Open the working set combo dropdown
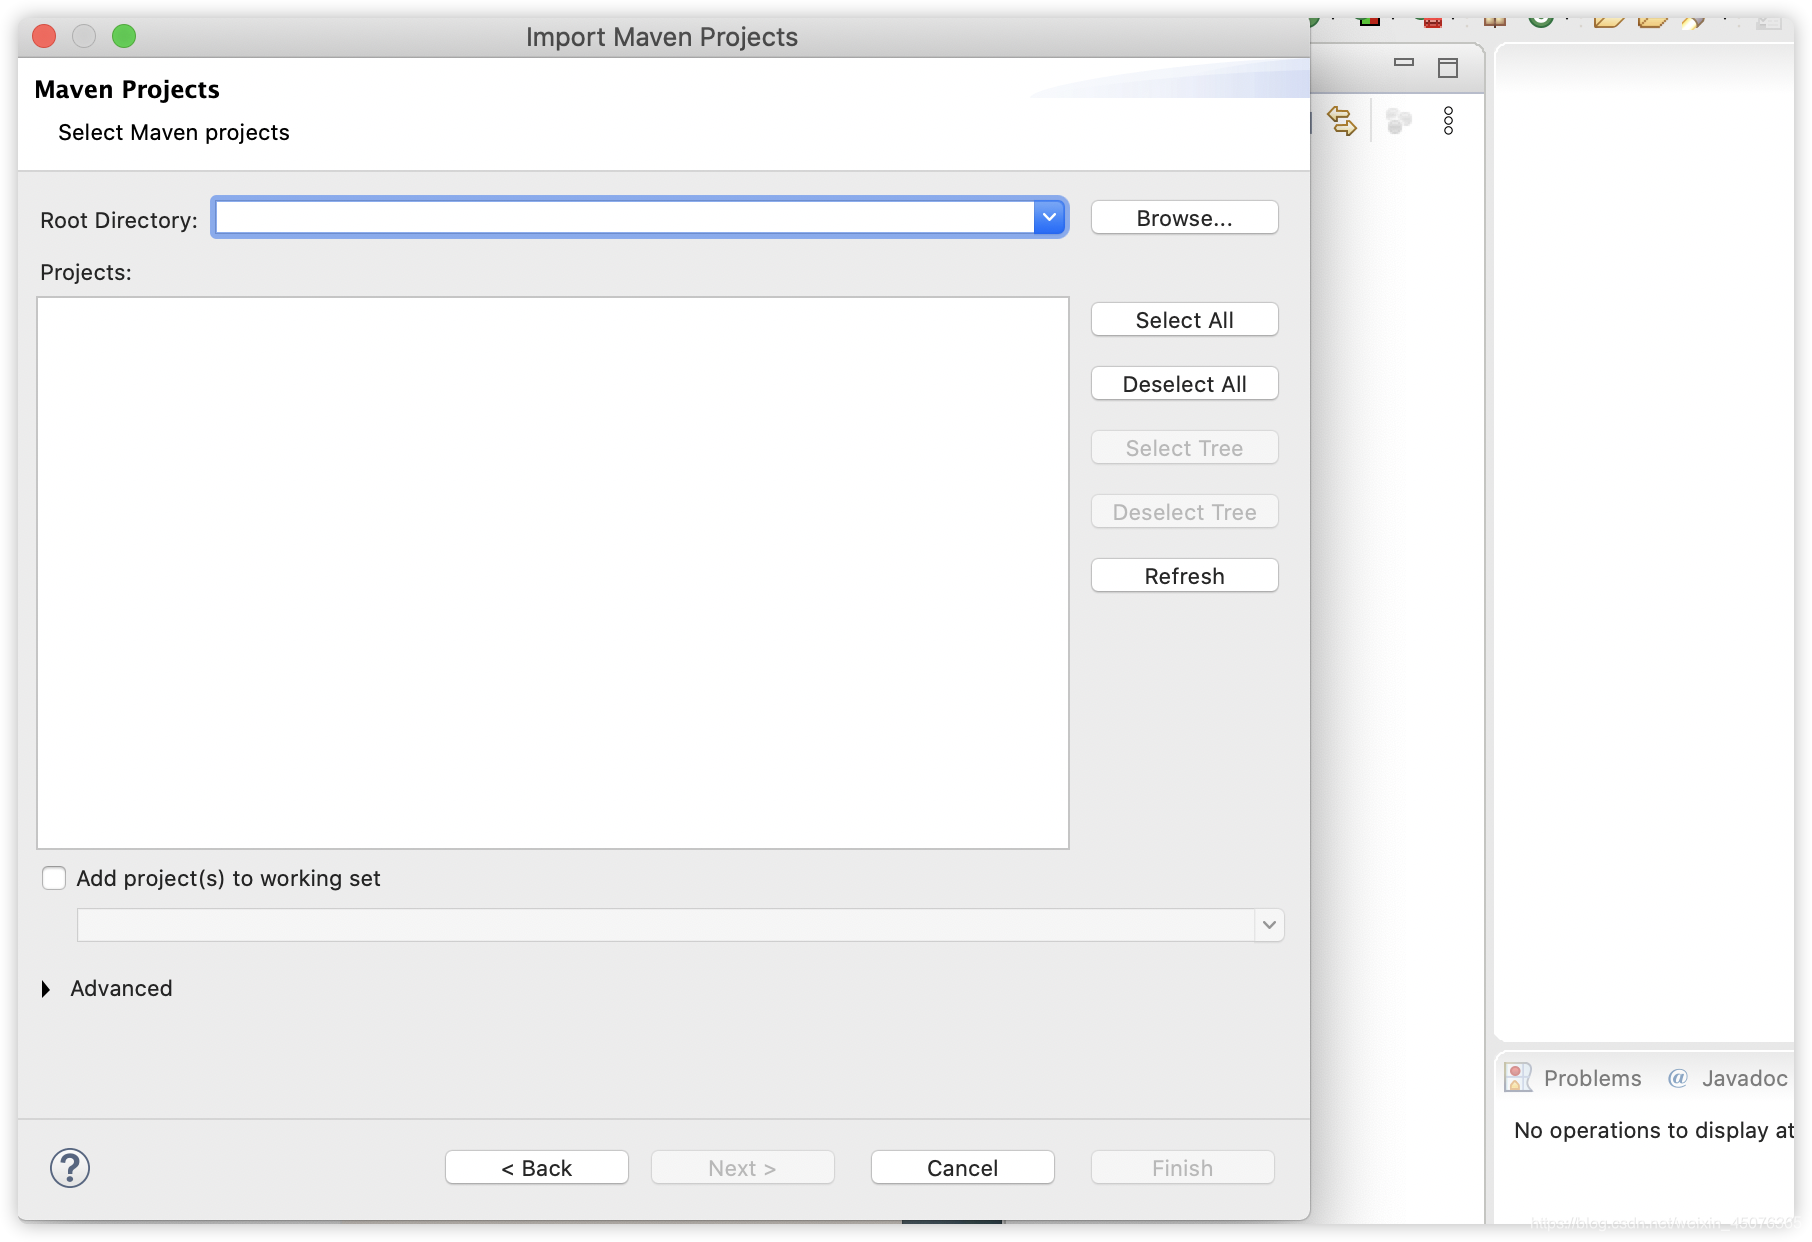The width and height of the screenshot is (1812, 1242). [1269, 925]
